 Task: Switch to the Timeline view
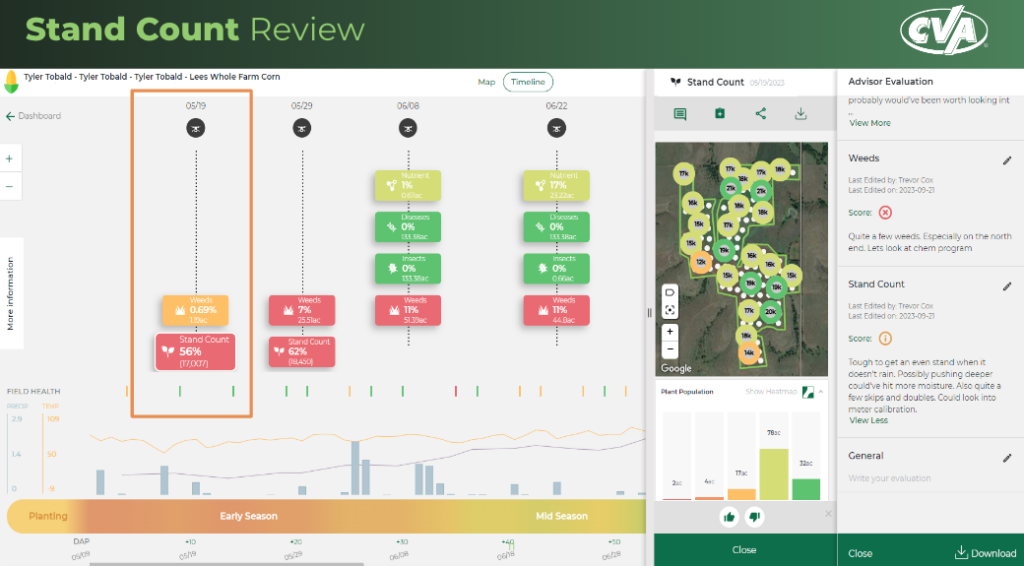pos(528,82)
